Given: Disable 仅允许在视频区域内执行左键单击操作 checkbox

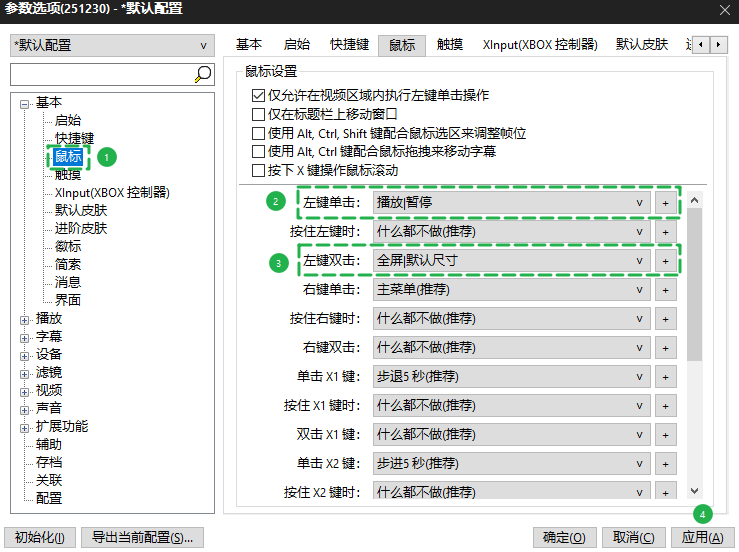Looking at the screenshot, I should coord(258,96).
